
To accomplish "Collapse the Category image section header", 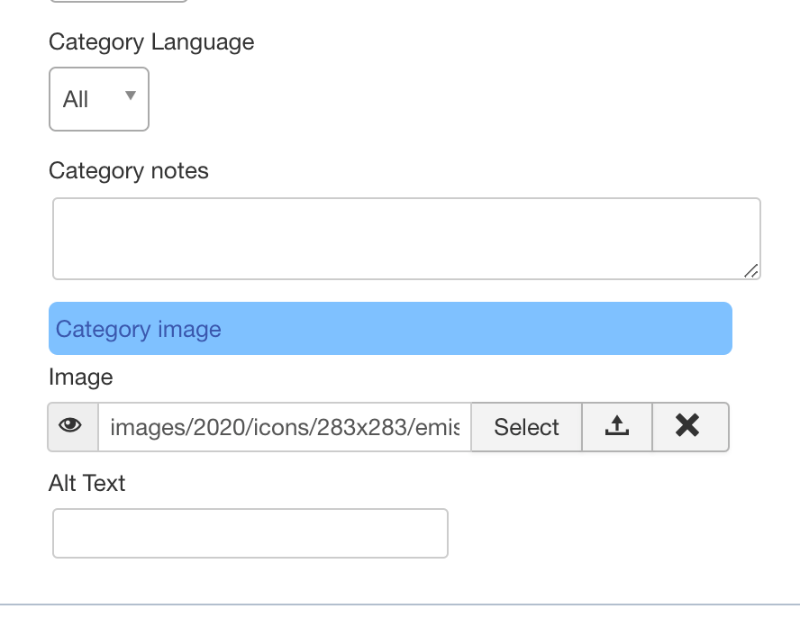I will point(390,329).
